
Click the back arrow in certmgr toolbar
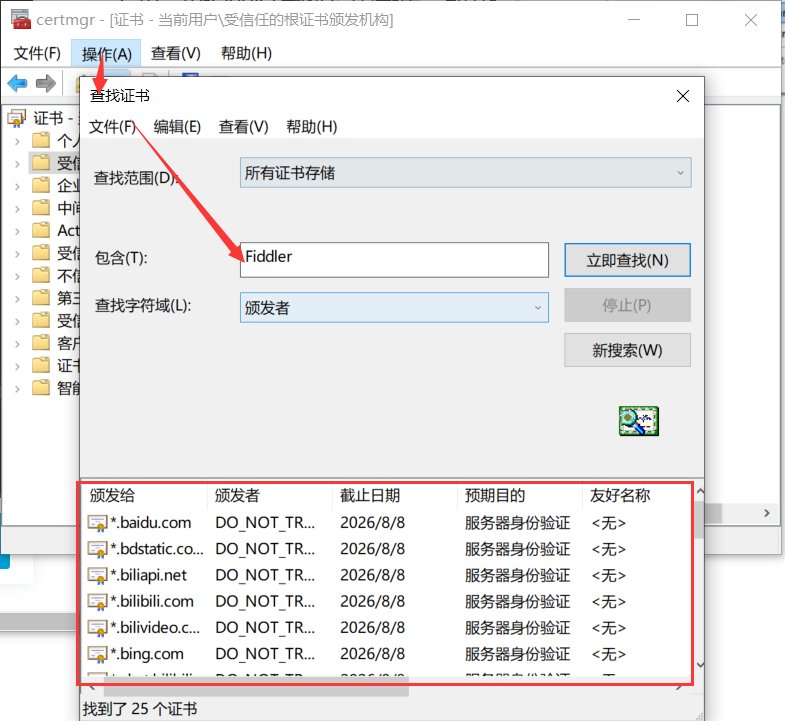(x=17, y=83)
